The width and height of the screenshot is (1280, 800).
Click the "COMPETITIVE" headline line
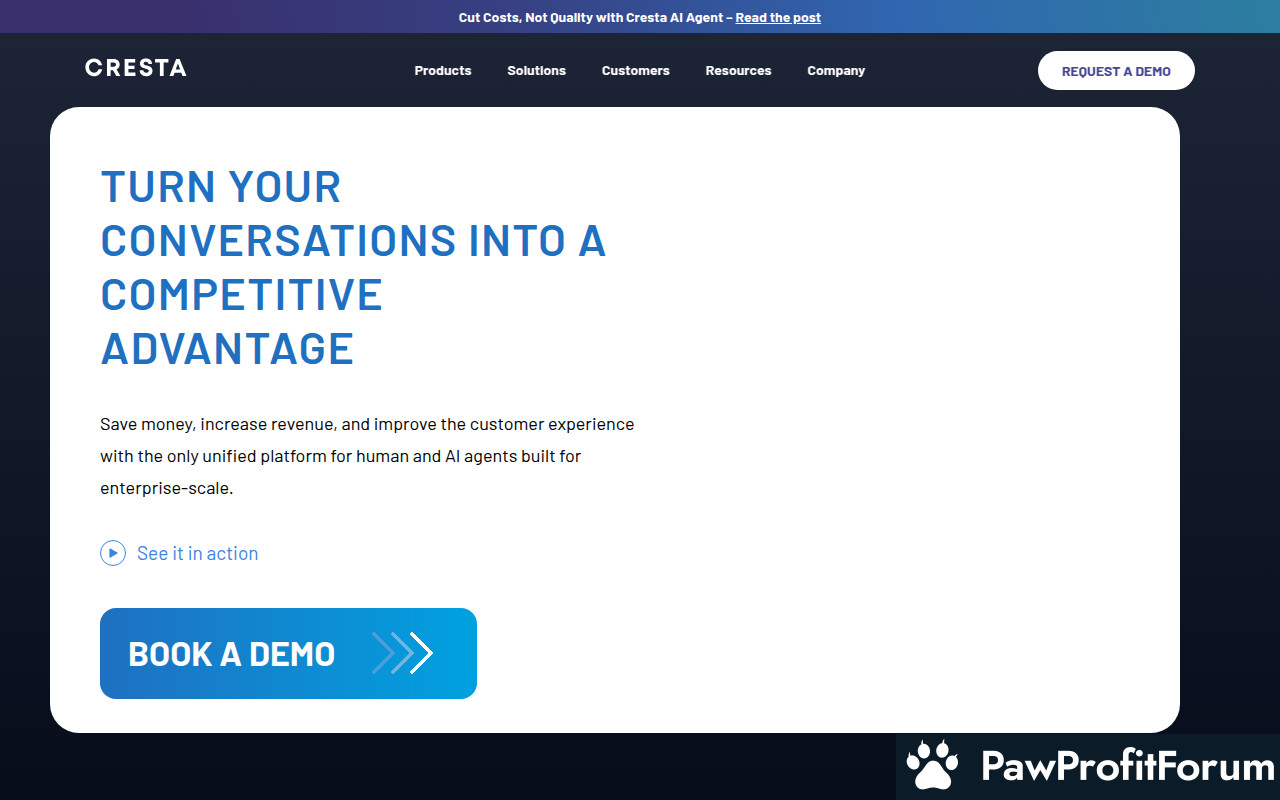click(x=241, y=295)
